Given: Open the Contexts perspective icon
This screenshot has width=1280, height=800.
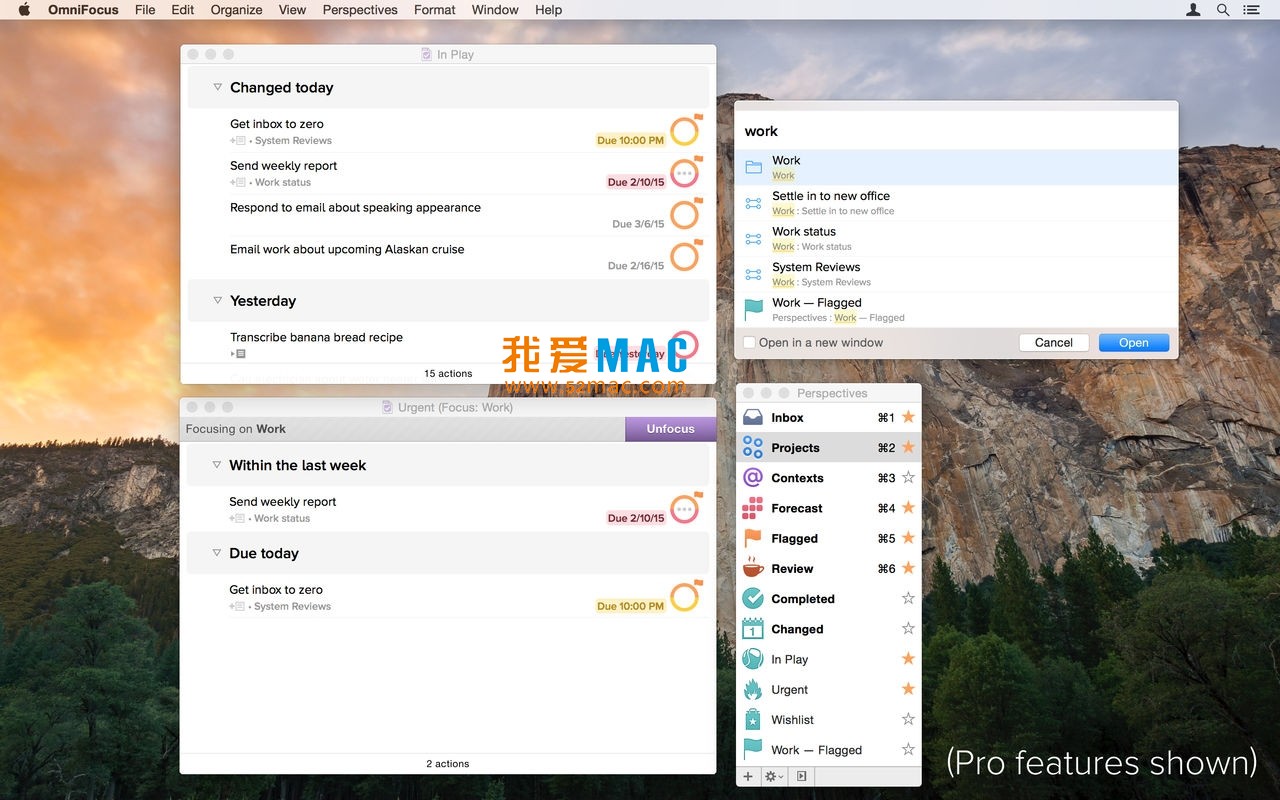Looking at the screenshot, I should tap(753, 478).
